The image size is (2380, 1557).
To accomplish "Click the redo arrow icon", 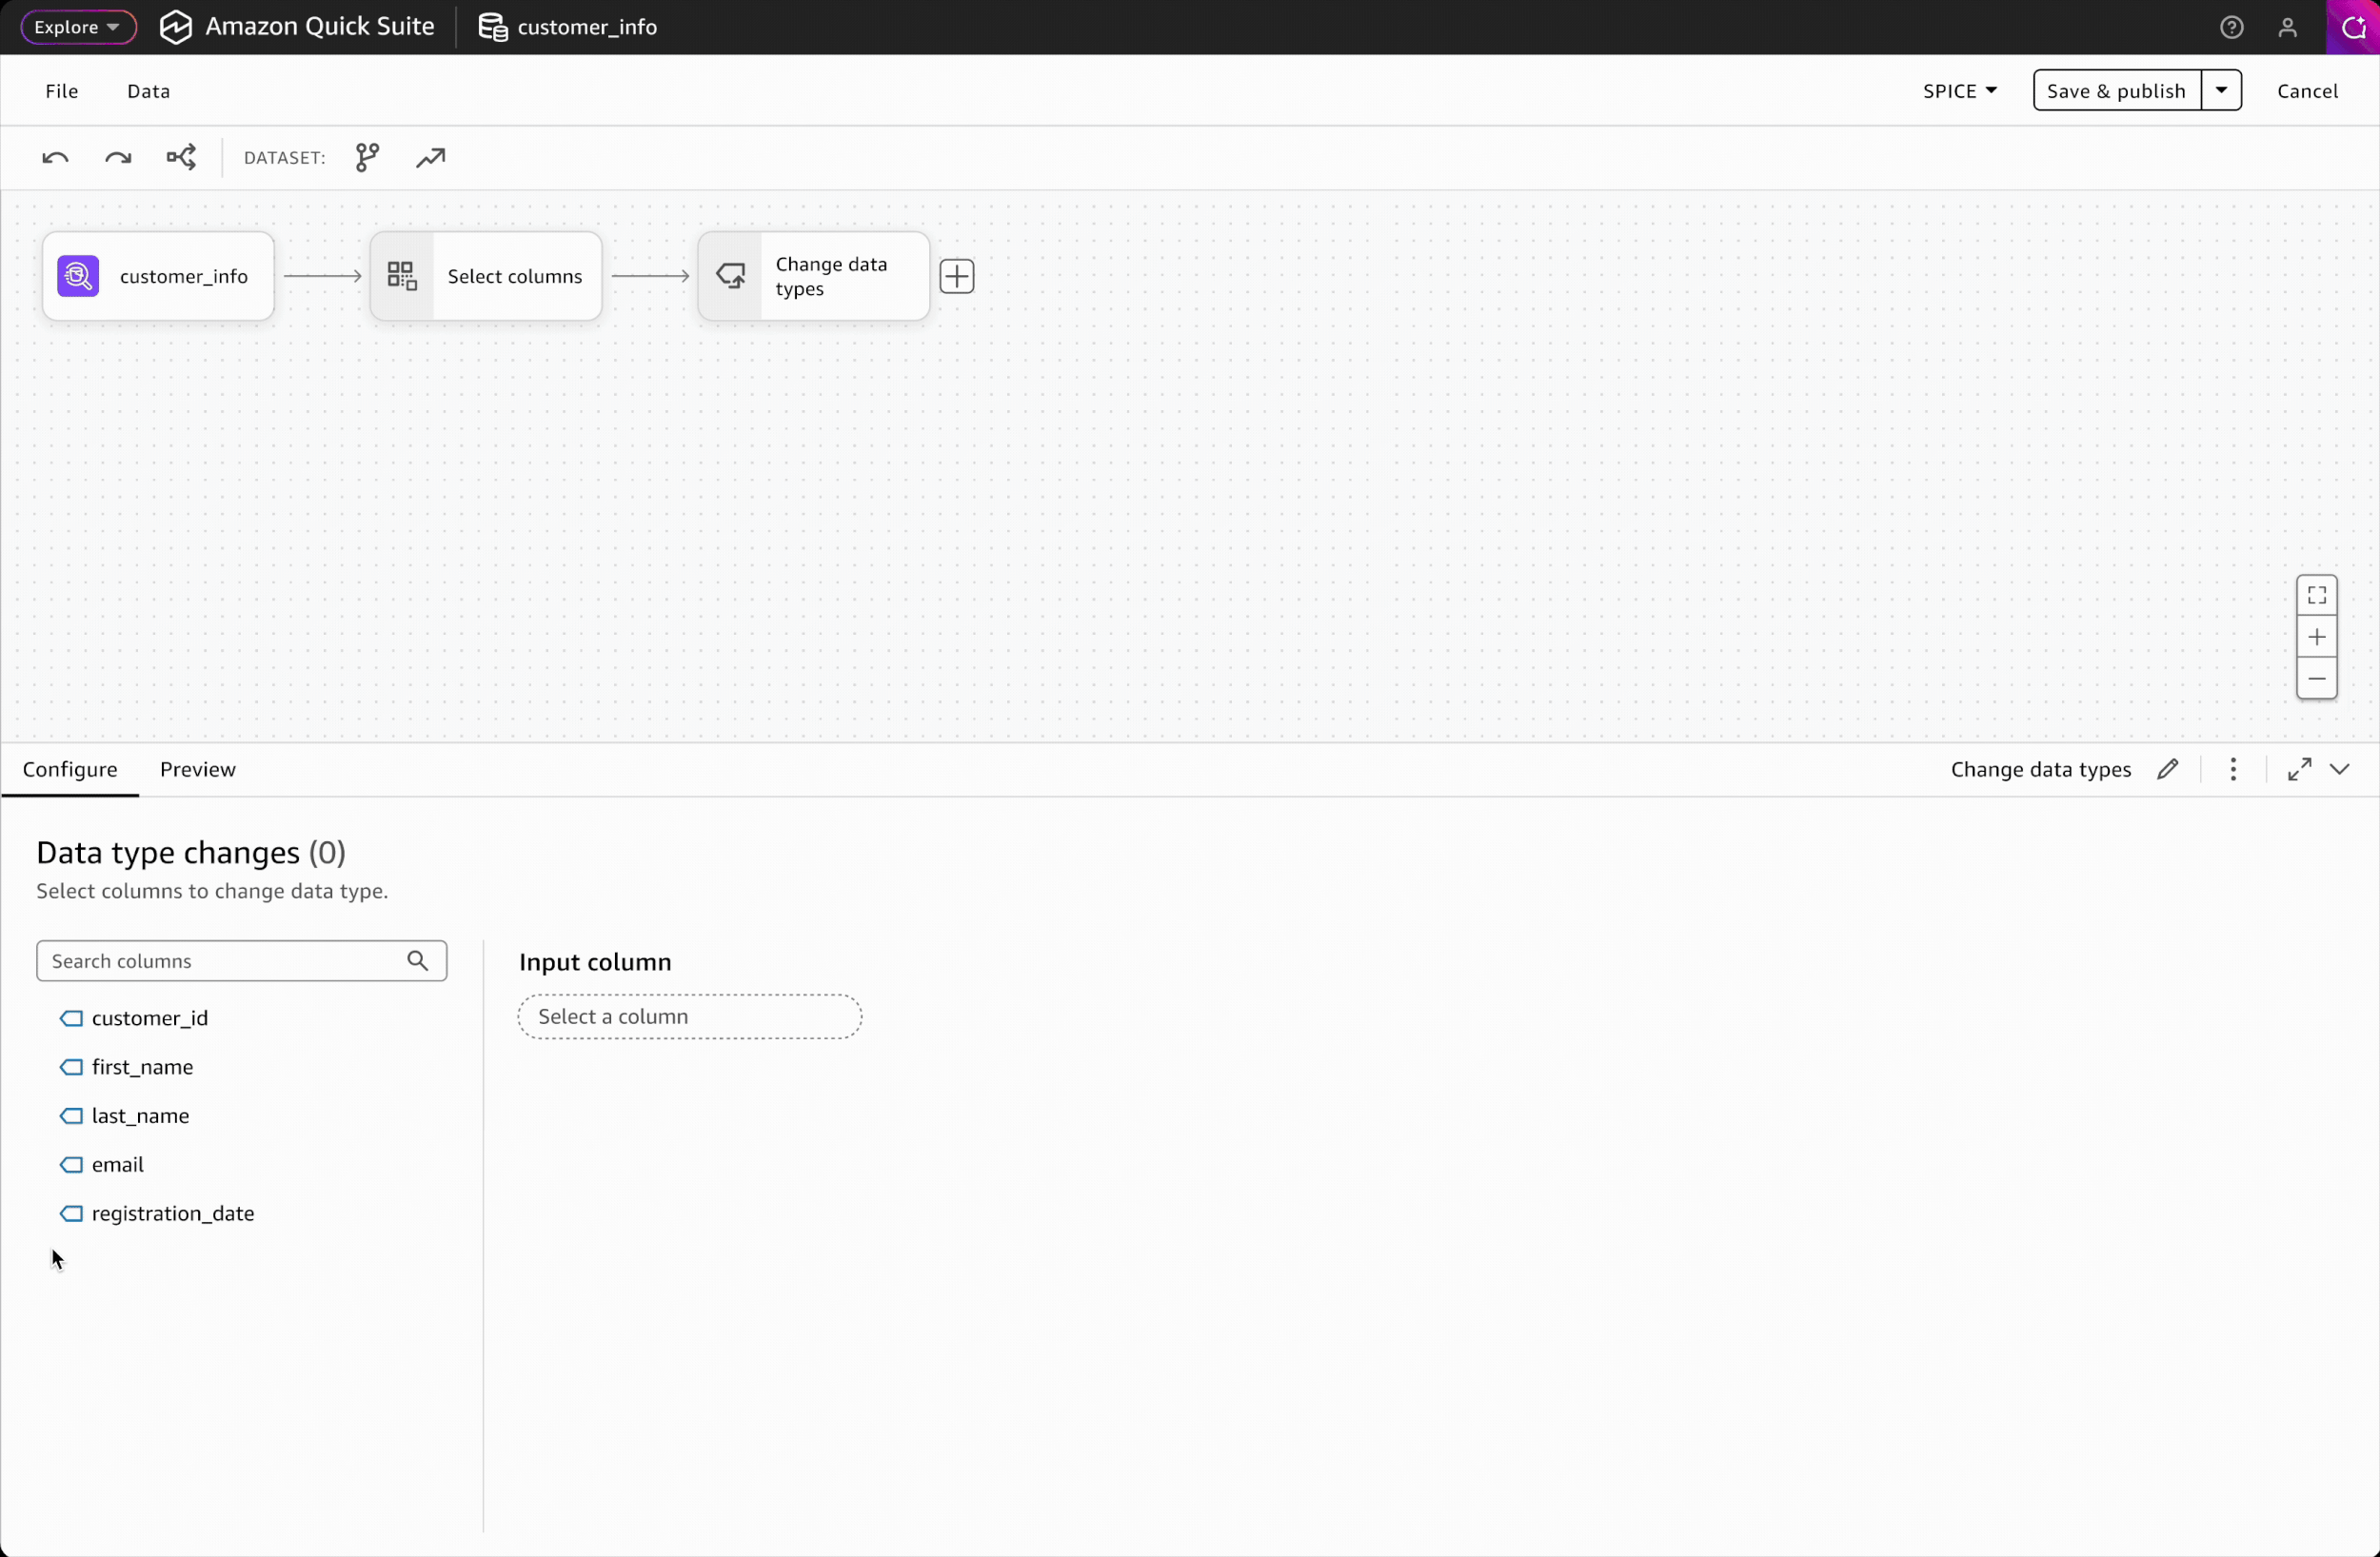I will [118, 158].
